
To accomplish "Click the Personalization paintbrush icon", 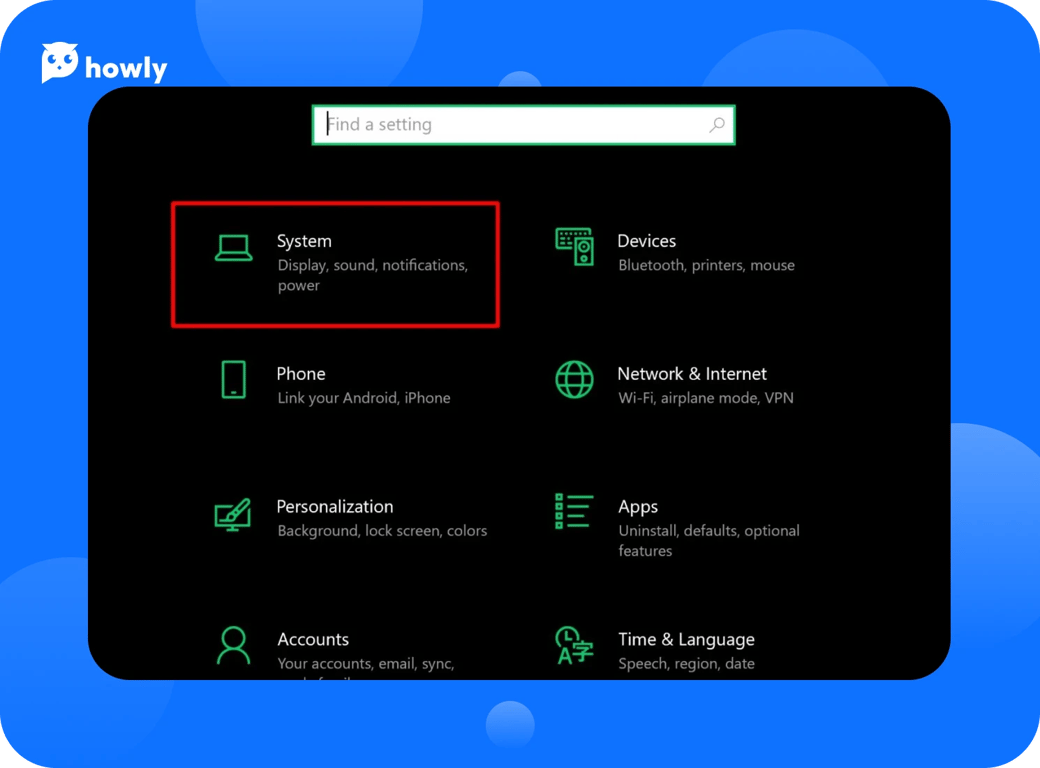I will point(233,514).
